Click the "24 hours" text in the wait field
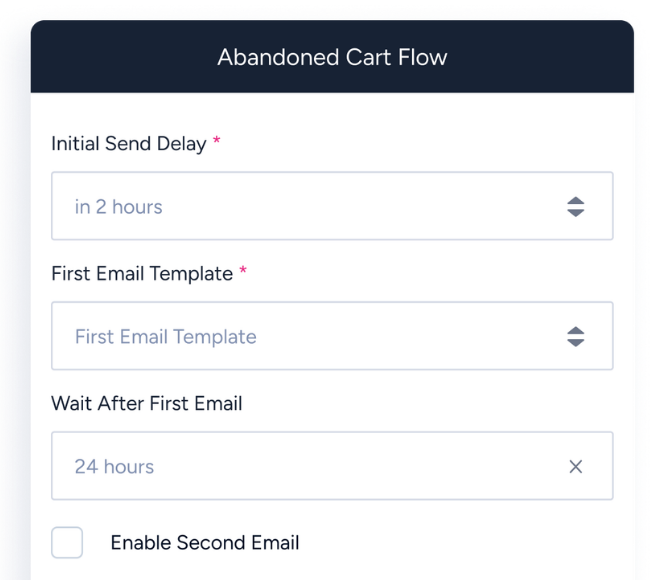654x581 pixels. [x=114, y=467]
